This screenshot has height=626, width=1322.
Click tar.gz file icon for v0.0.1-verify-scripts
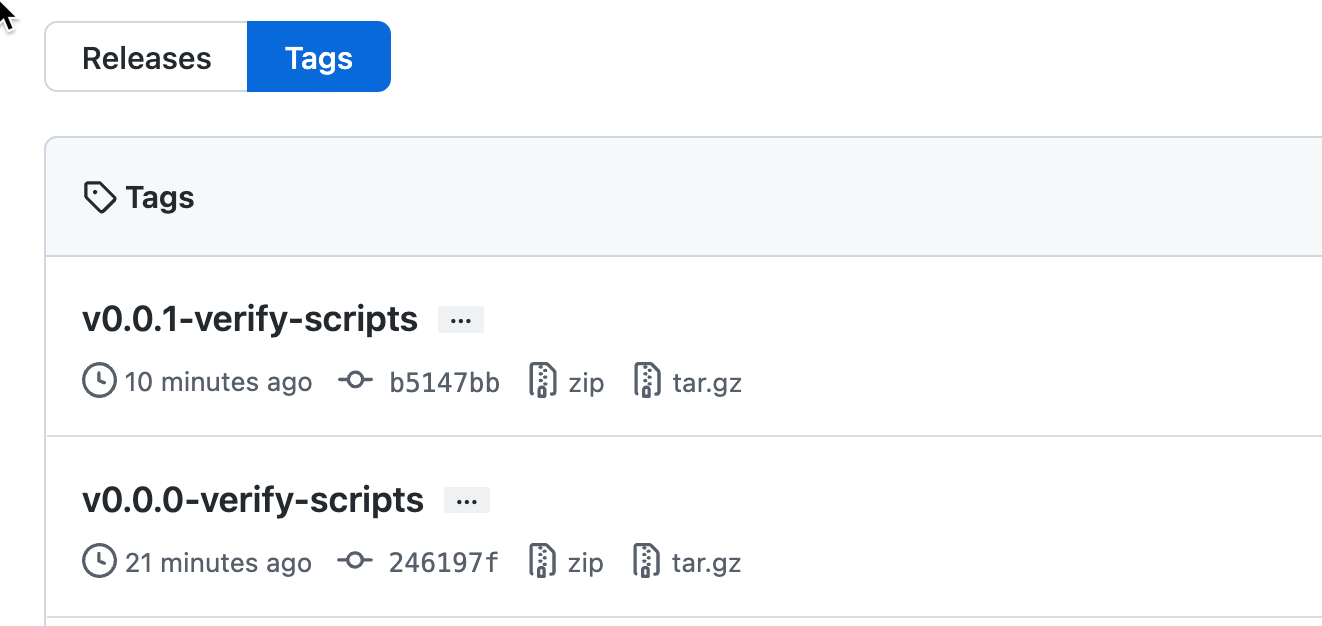(648, 381)
